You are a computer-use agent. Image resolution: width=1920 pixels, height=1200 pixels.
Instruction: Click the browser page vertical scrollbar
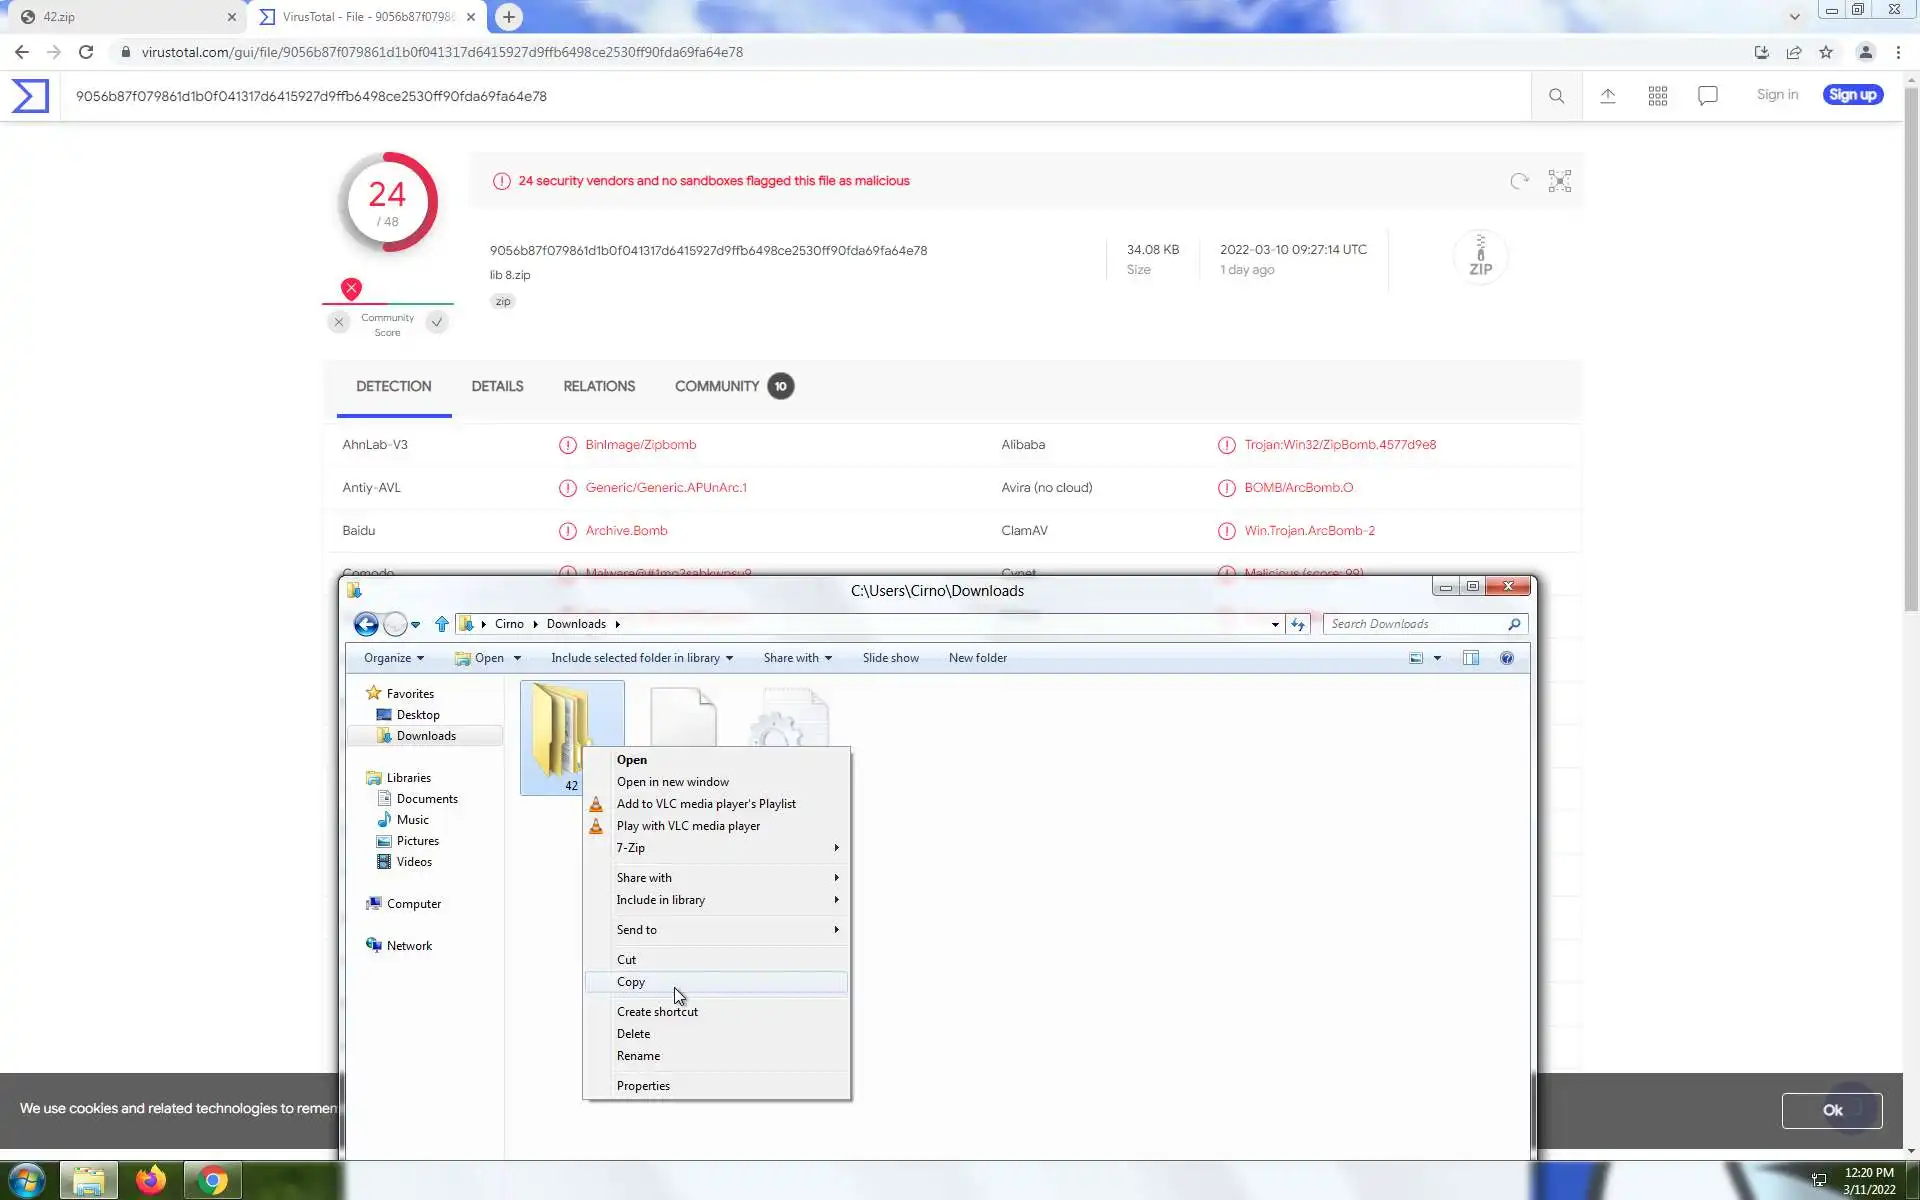[x=1911, y=350]
